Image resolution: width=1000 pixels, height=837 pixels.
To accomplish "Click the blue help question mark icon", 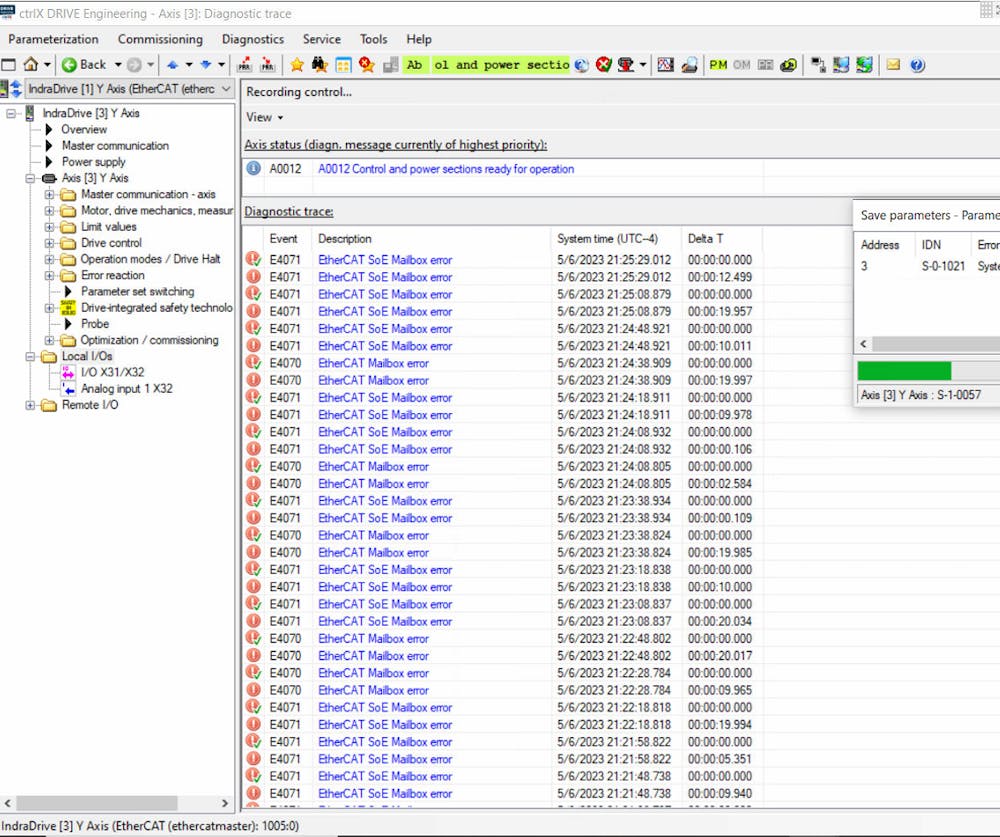I will point(917,65).
